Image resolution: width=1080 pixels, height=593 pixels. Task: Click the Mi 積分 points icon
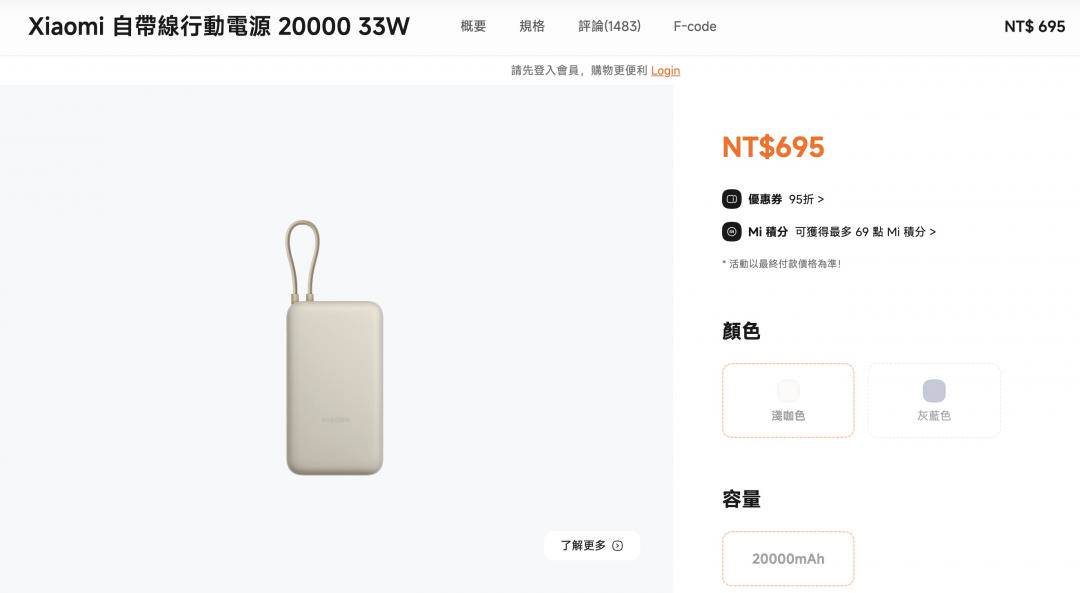(731, 231)
